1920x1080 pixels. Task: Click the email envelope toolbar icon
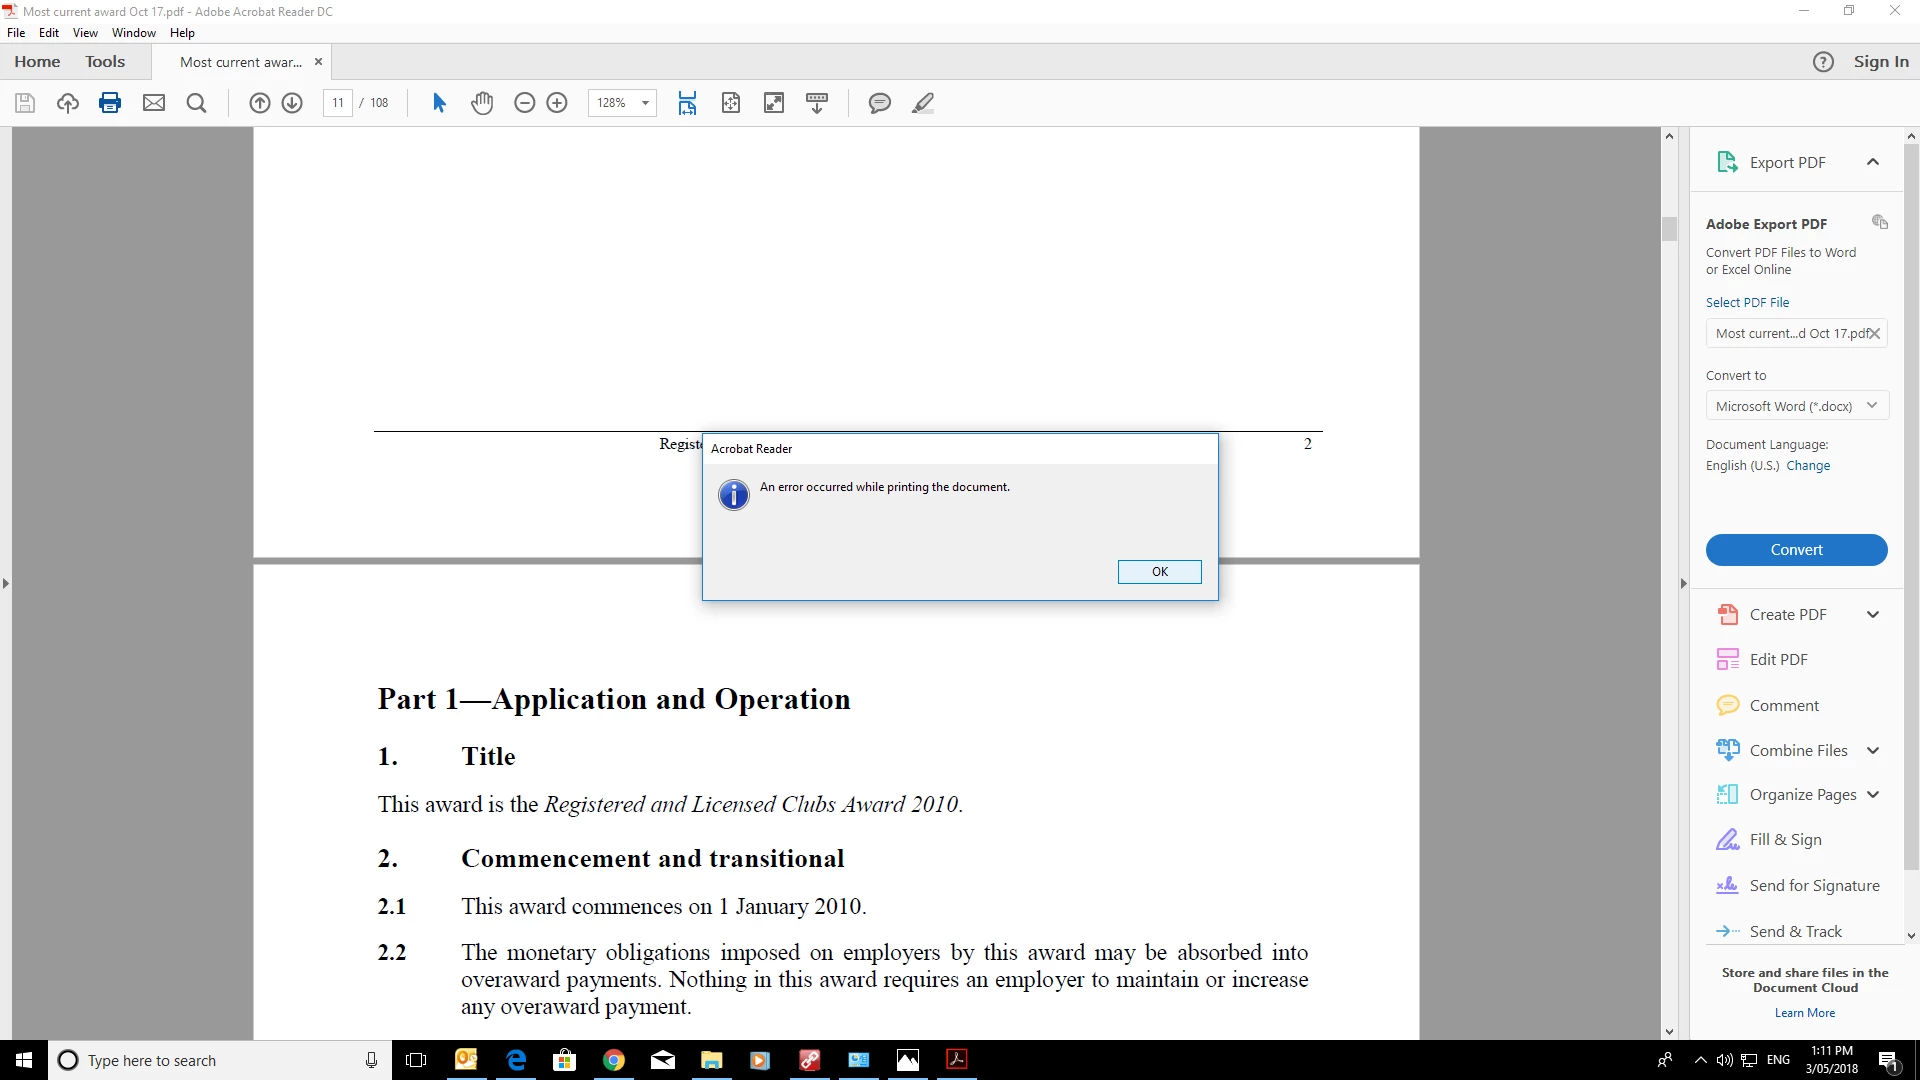click(153, 103)
